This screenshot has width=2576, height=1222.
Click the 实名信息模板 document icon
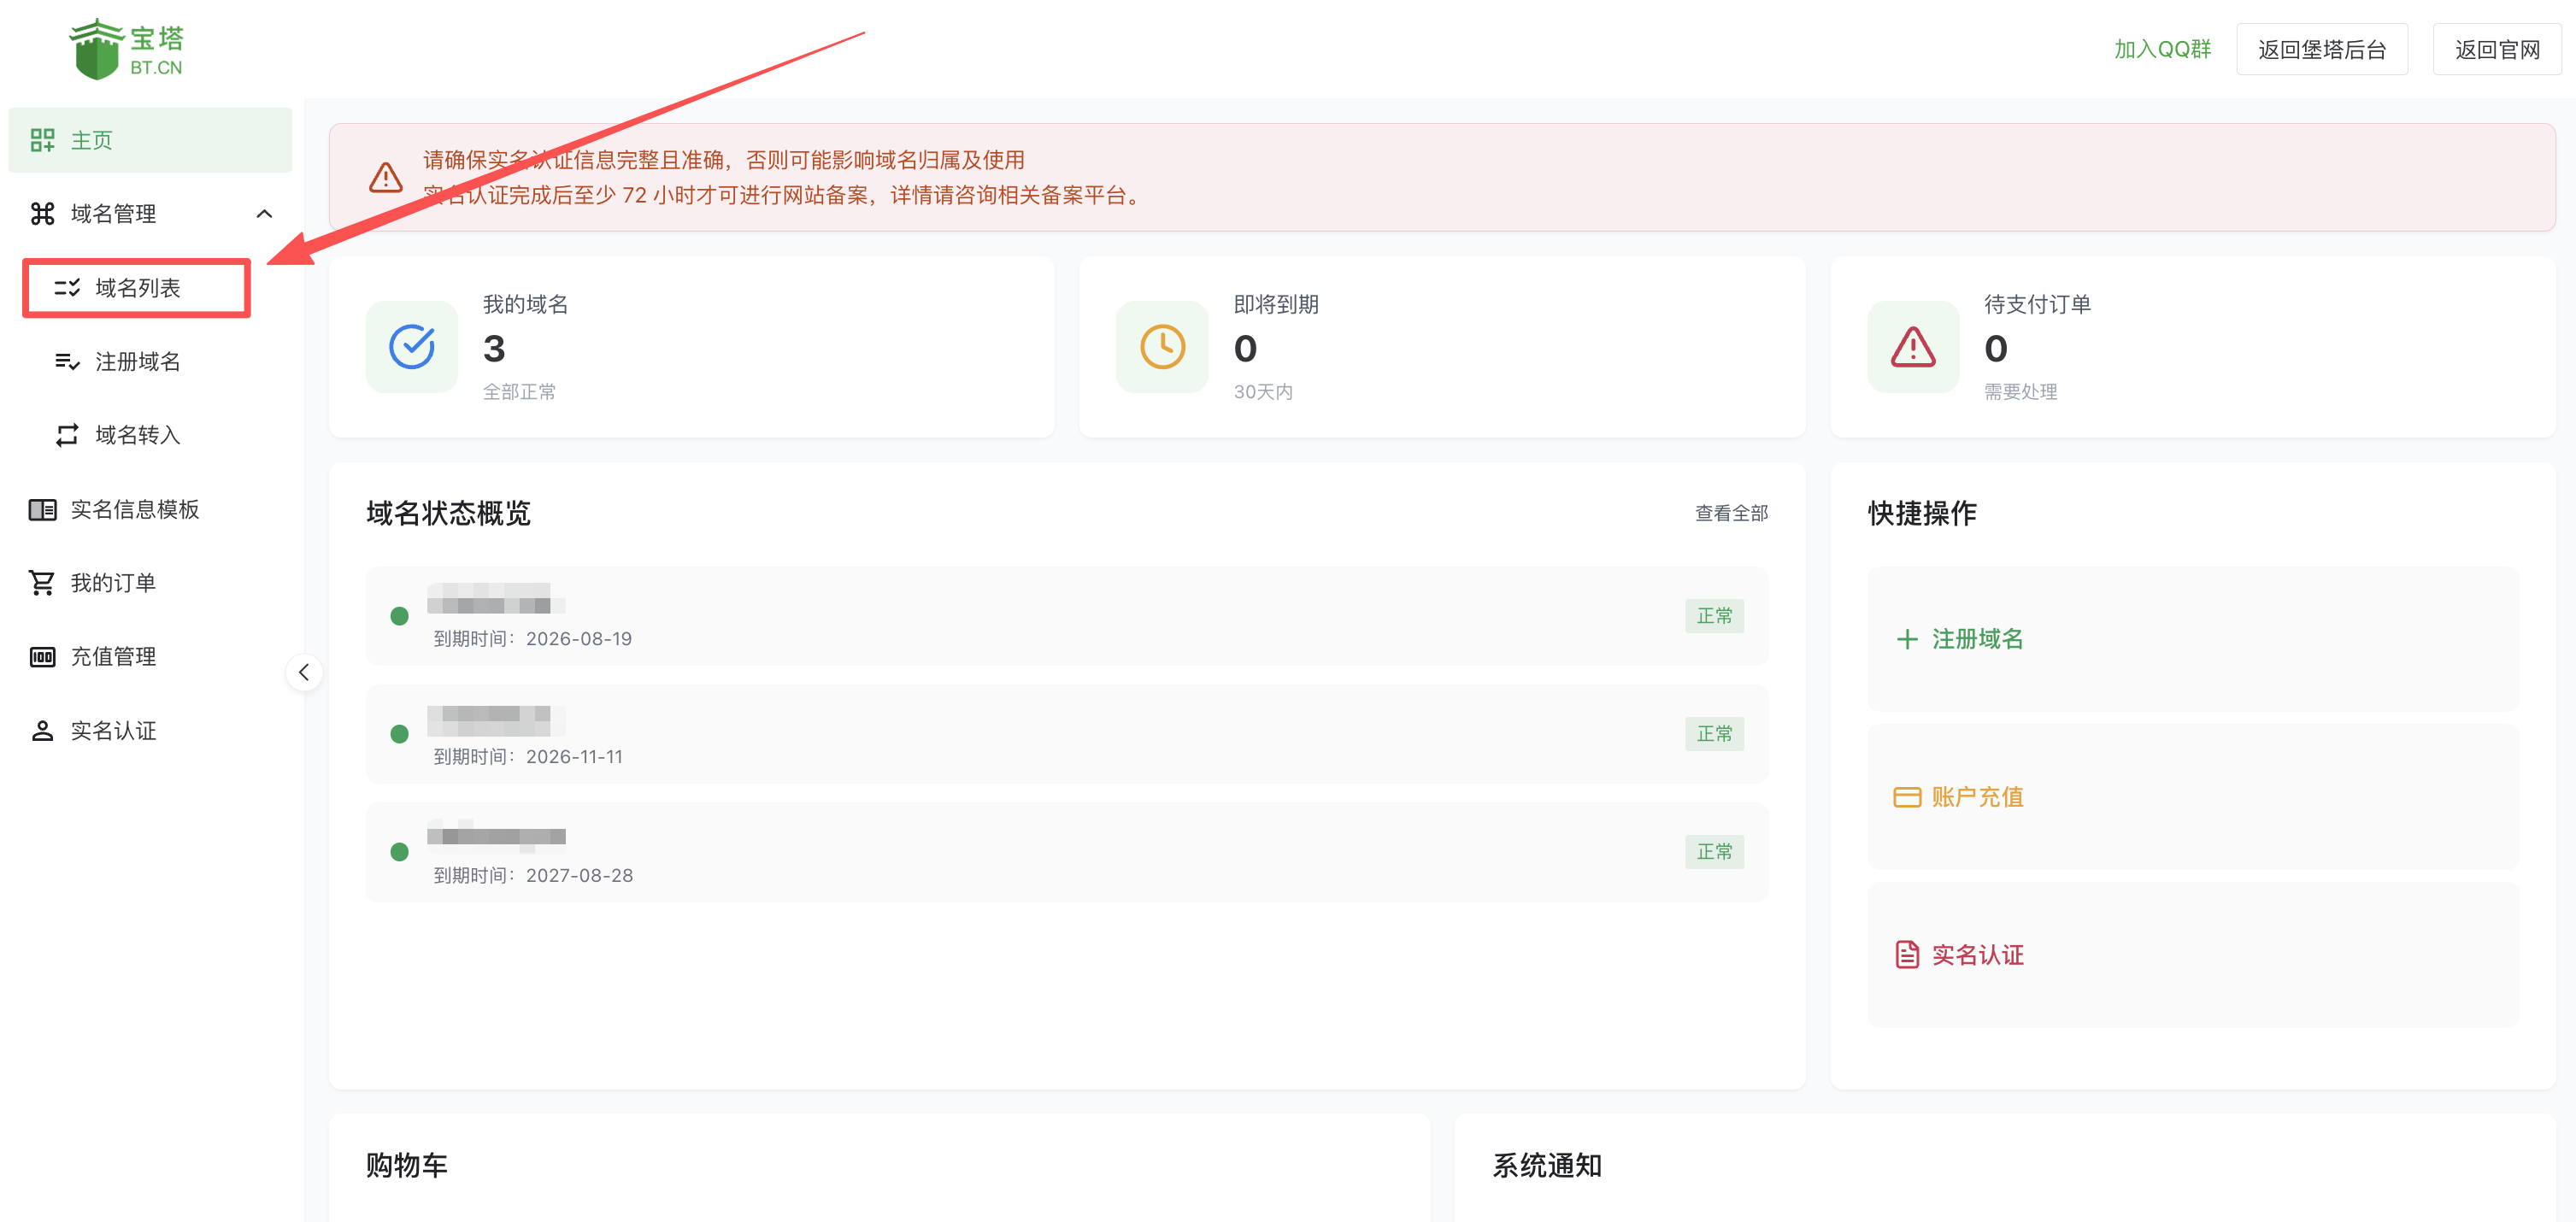pos(42,509)
